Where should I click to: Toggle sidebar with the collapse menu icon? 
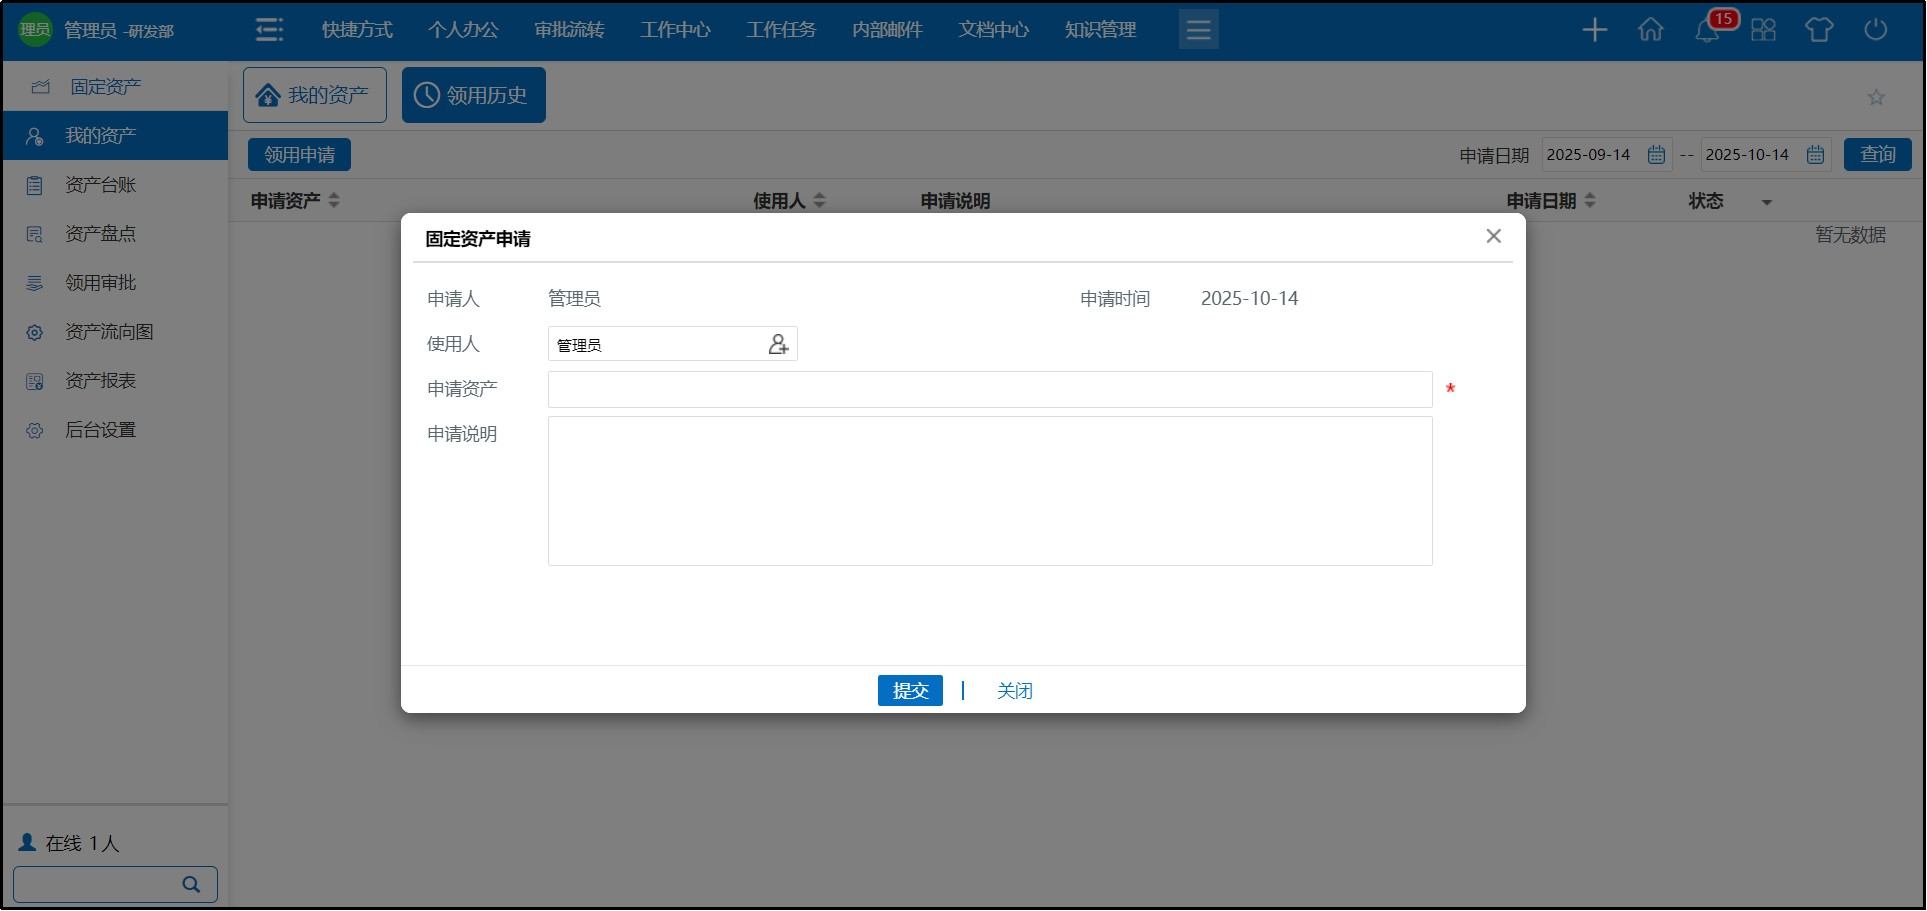click(269, 30)
